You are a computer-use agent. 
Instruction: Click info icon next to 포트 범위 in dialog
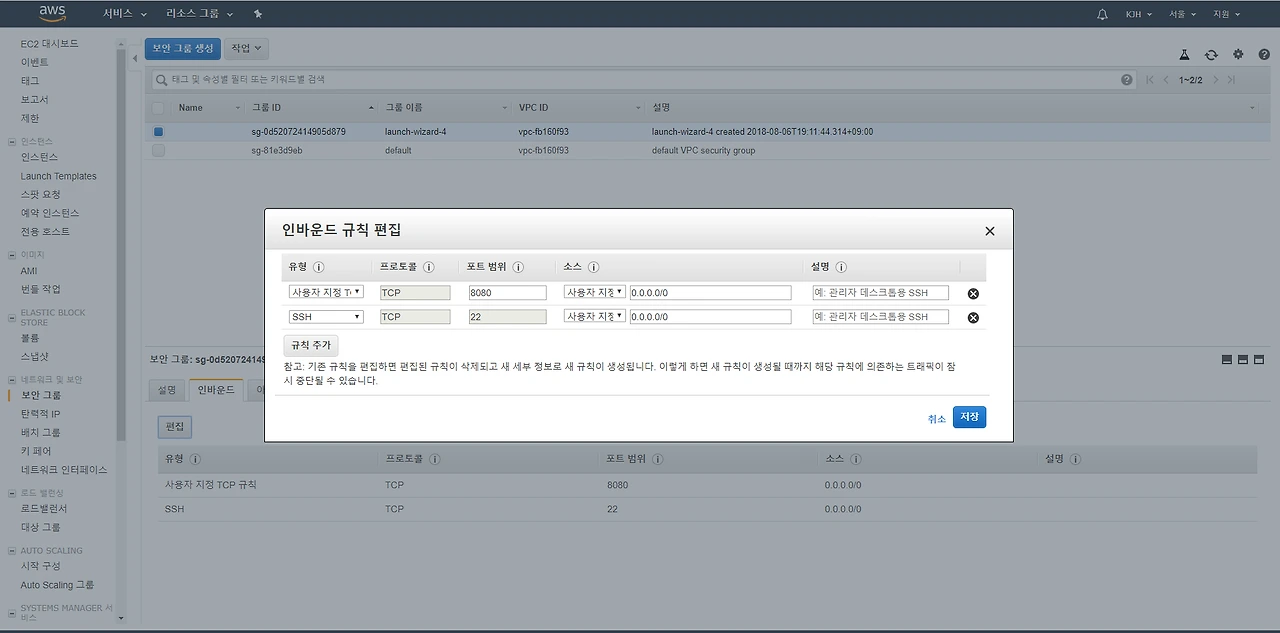pos(518,267)
